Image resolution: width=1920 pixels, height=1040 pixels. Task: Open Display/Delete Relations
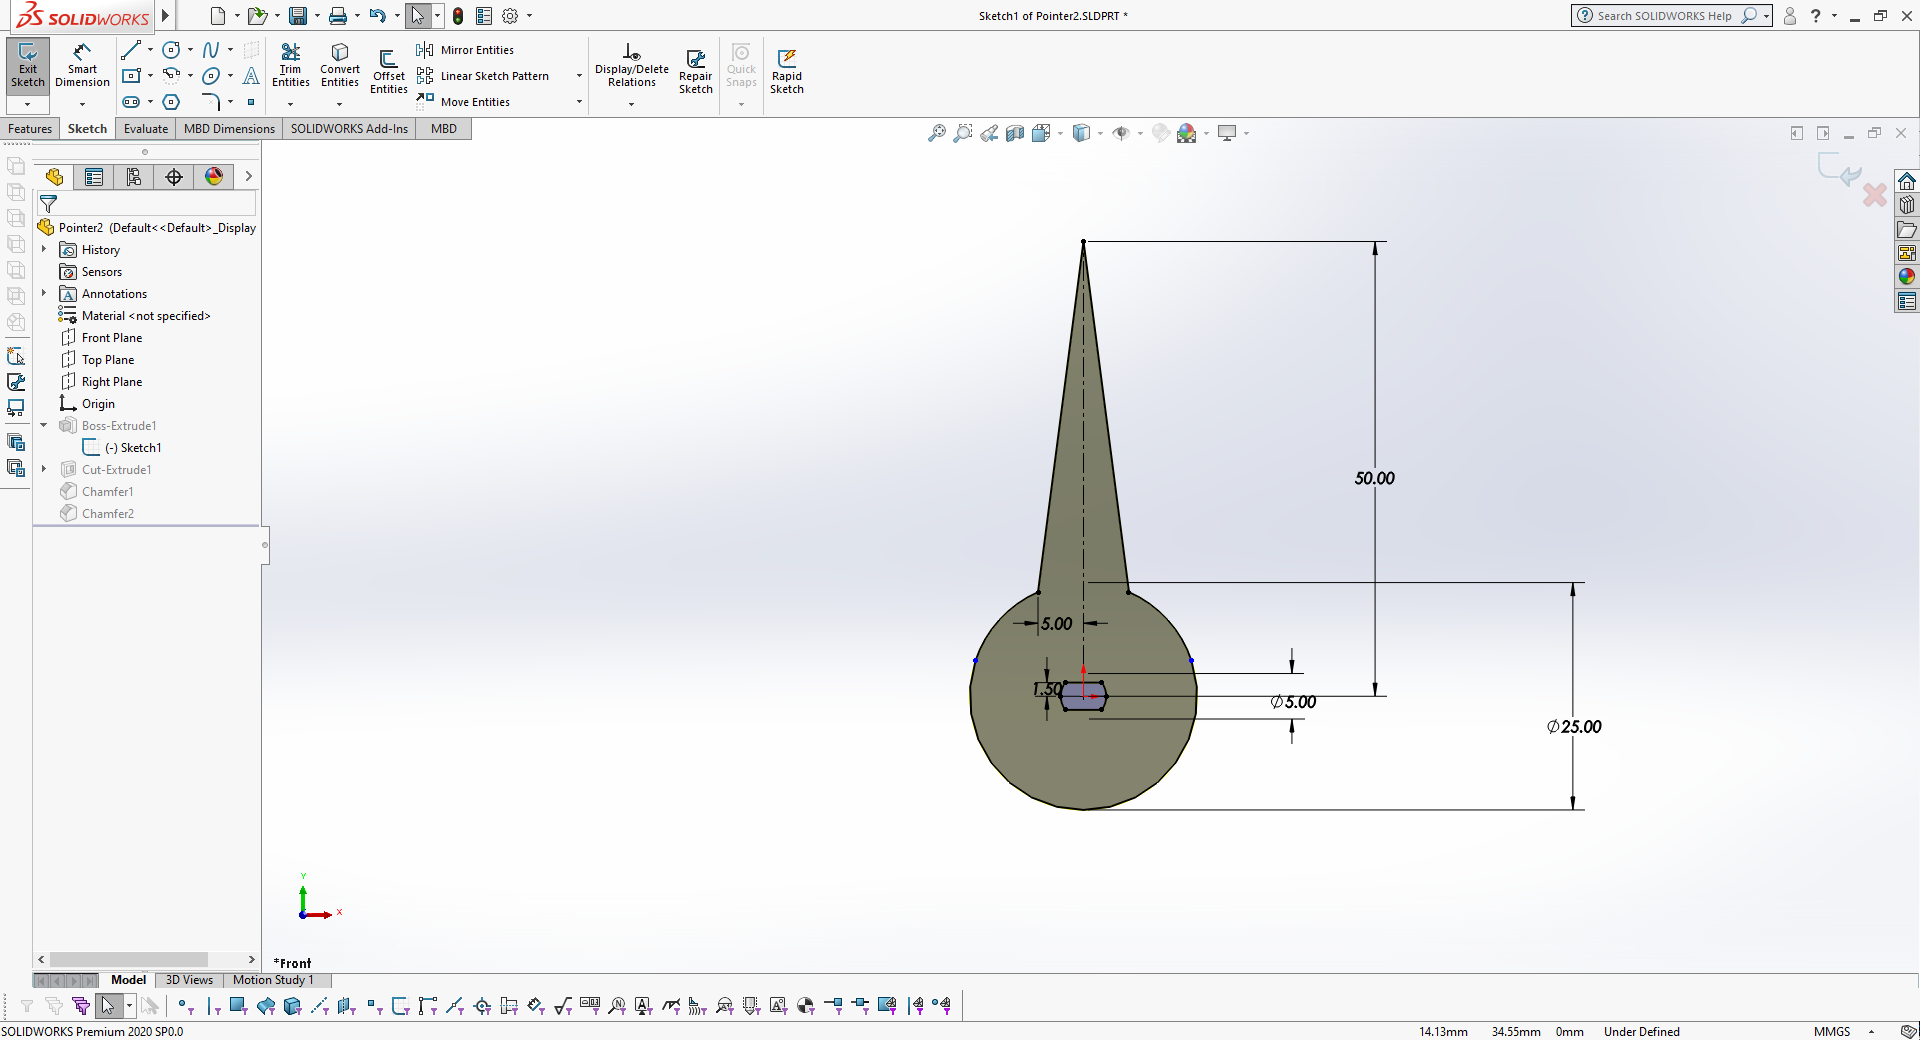tap(632, 66)
